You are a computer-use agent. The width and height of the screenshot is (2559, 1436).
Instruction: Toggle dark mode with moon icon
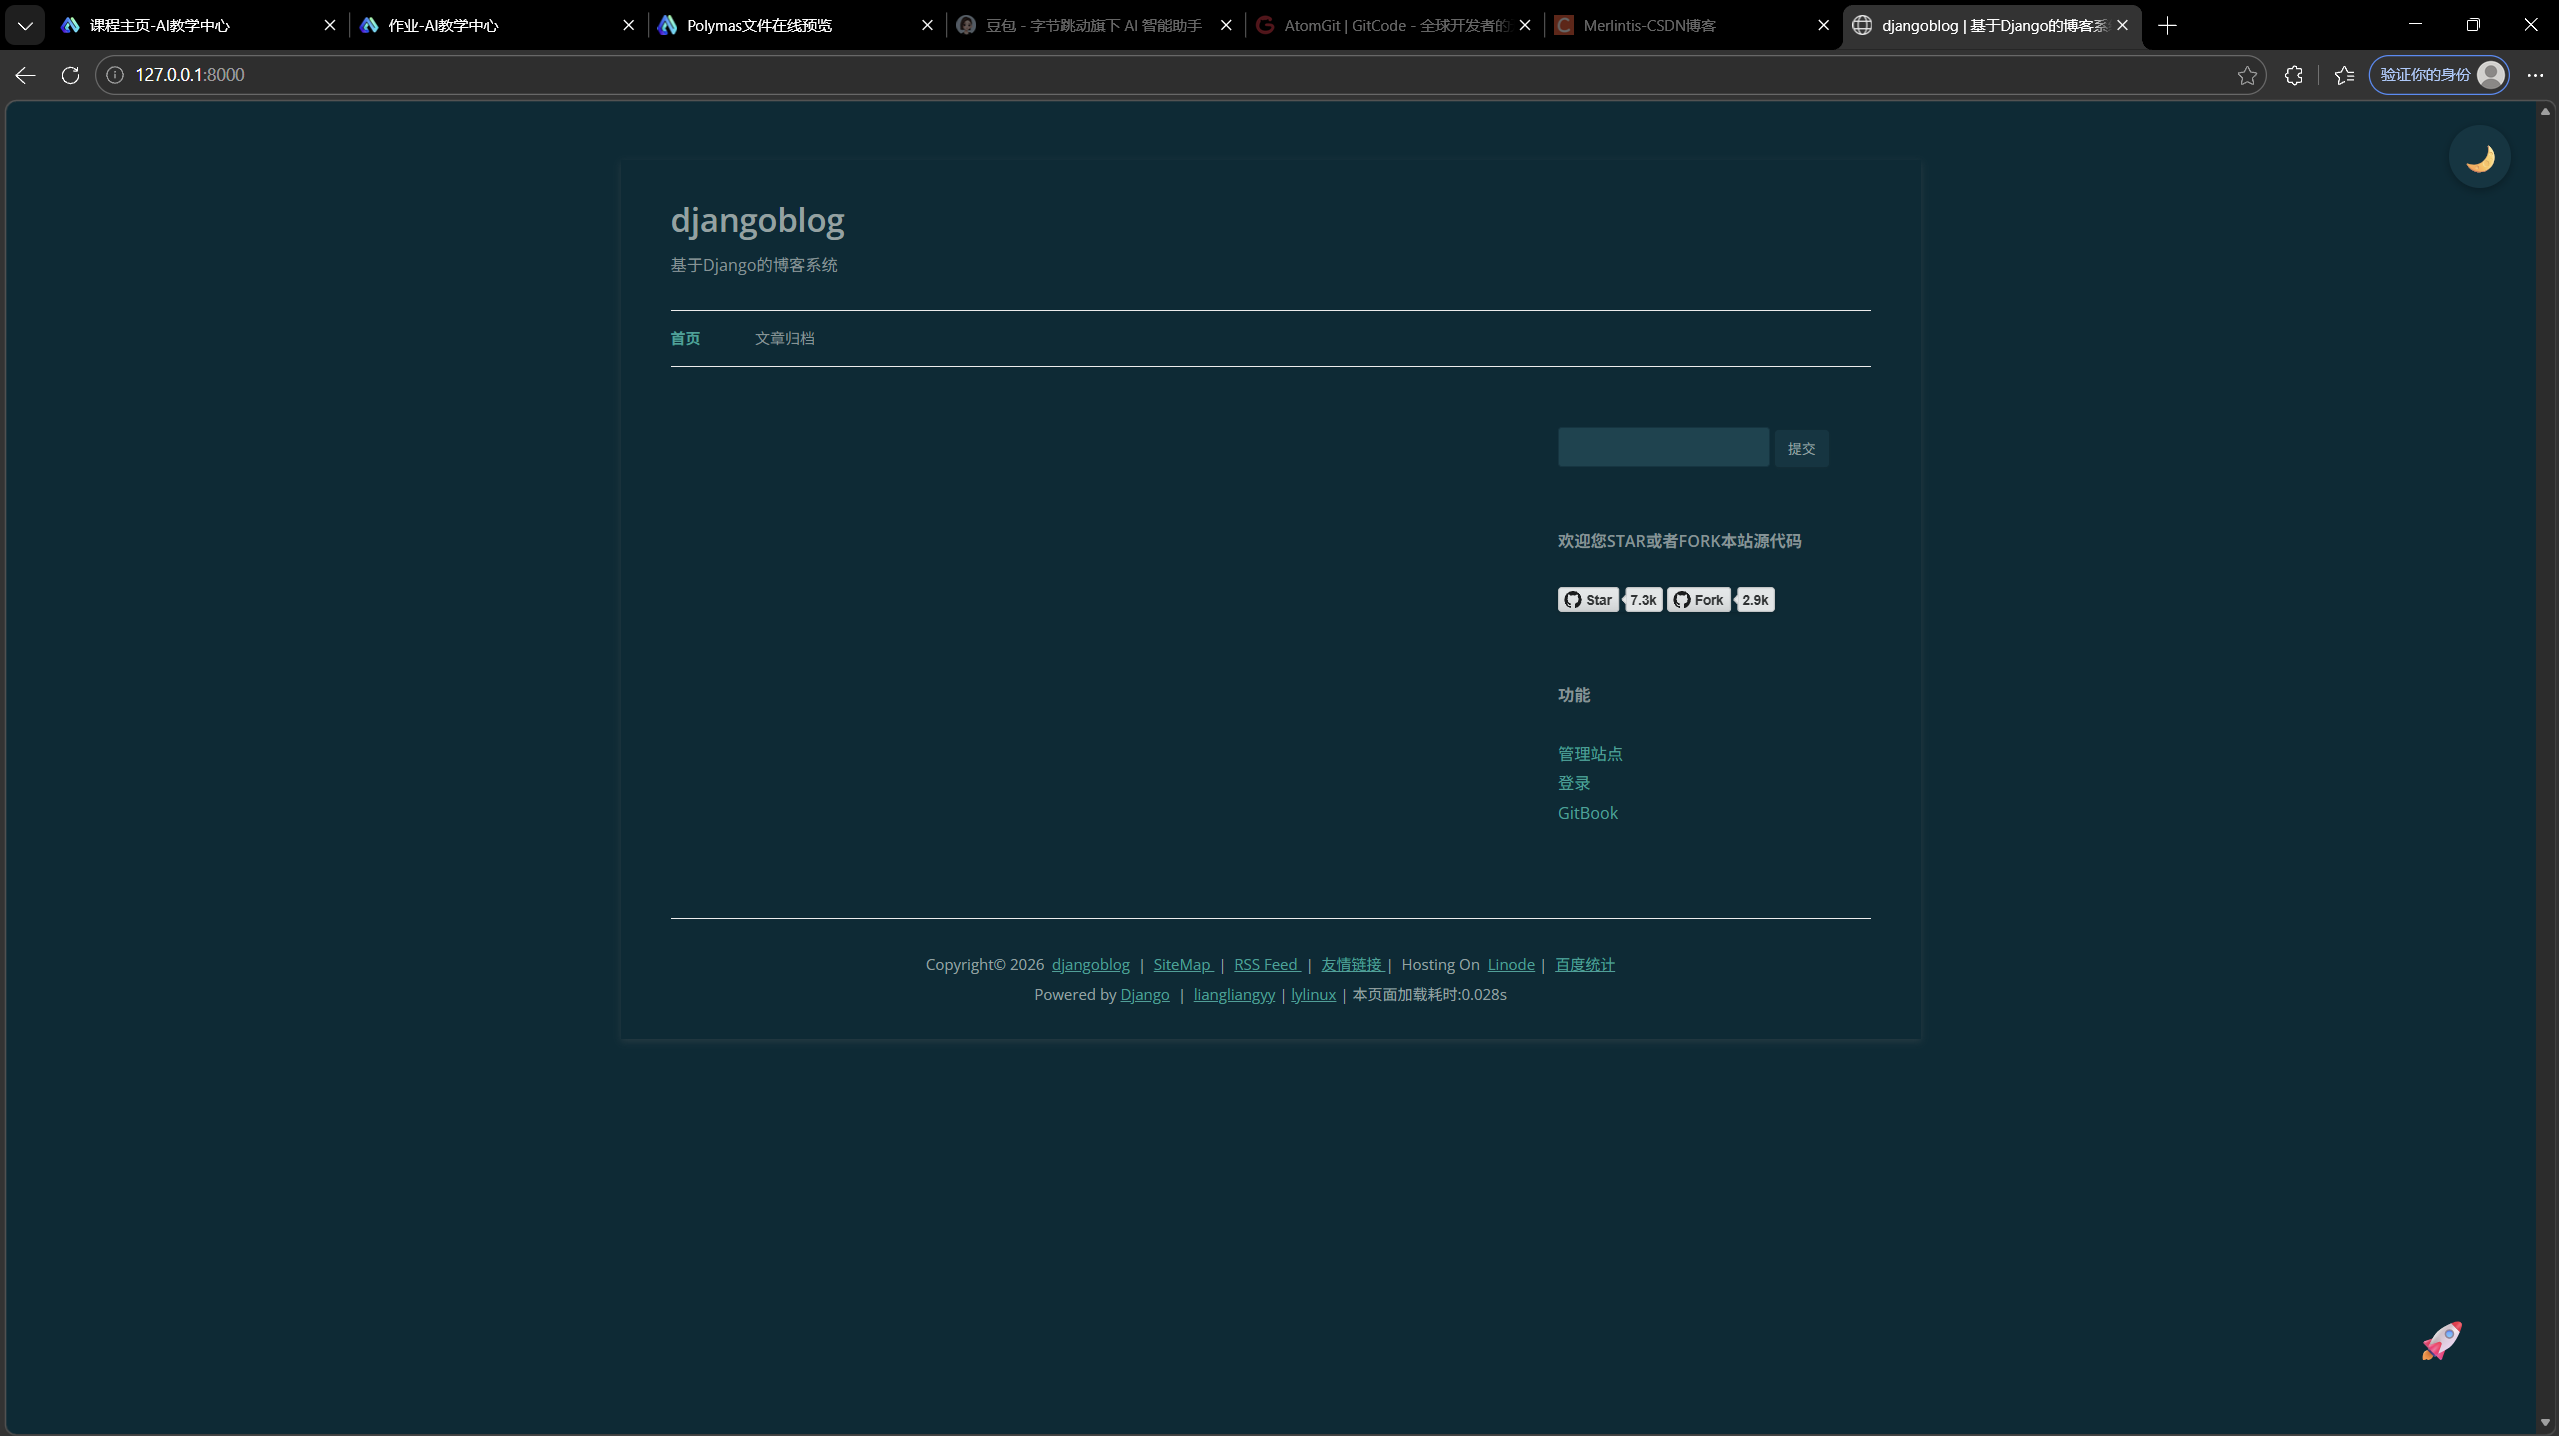click(2479, 157)
